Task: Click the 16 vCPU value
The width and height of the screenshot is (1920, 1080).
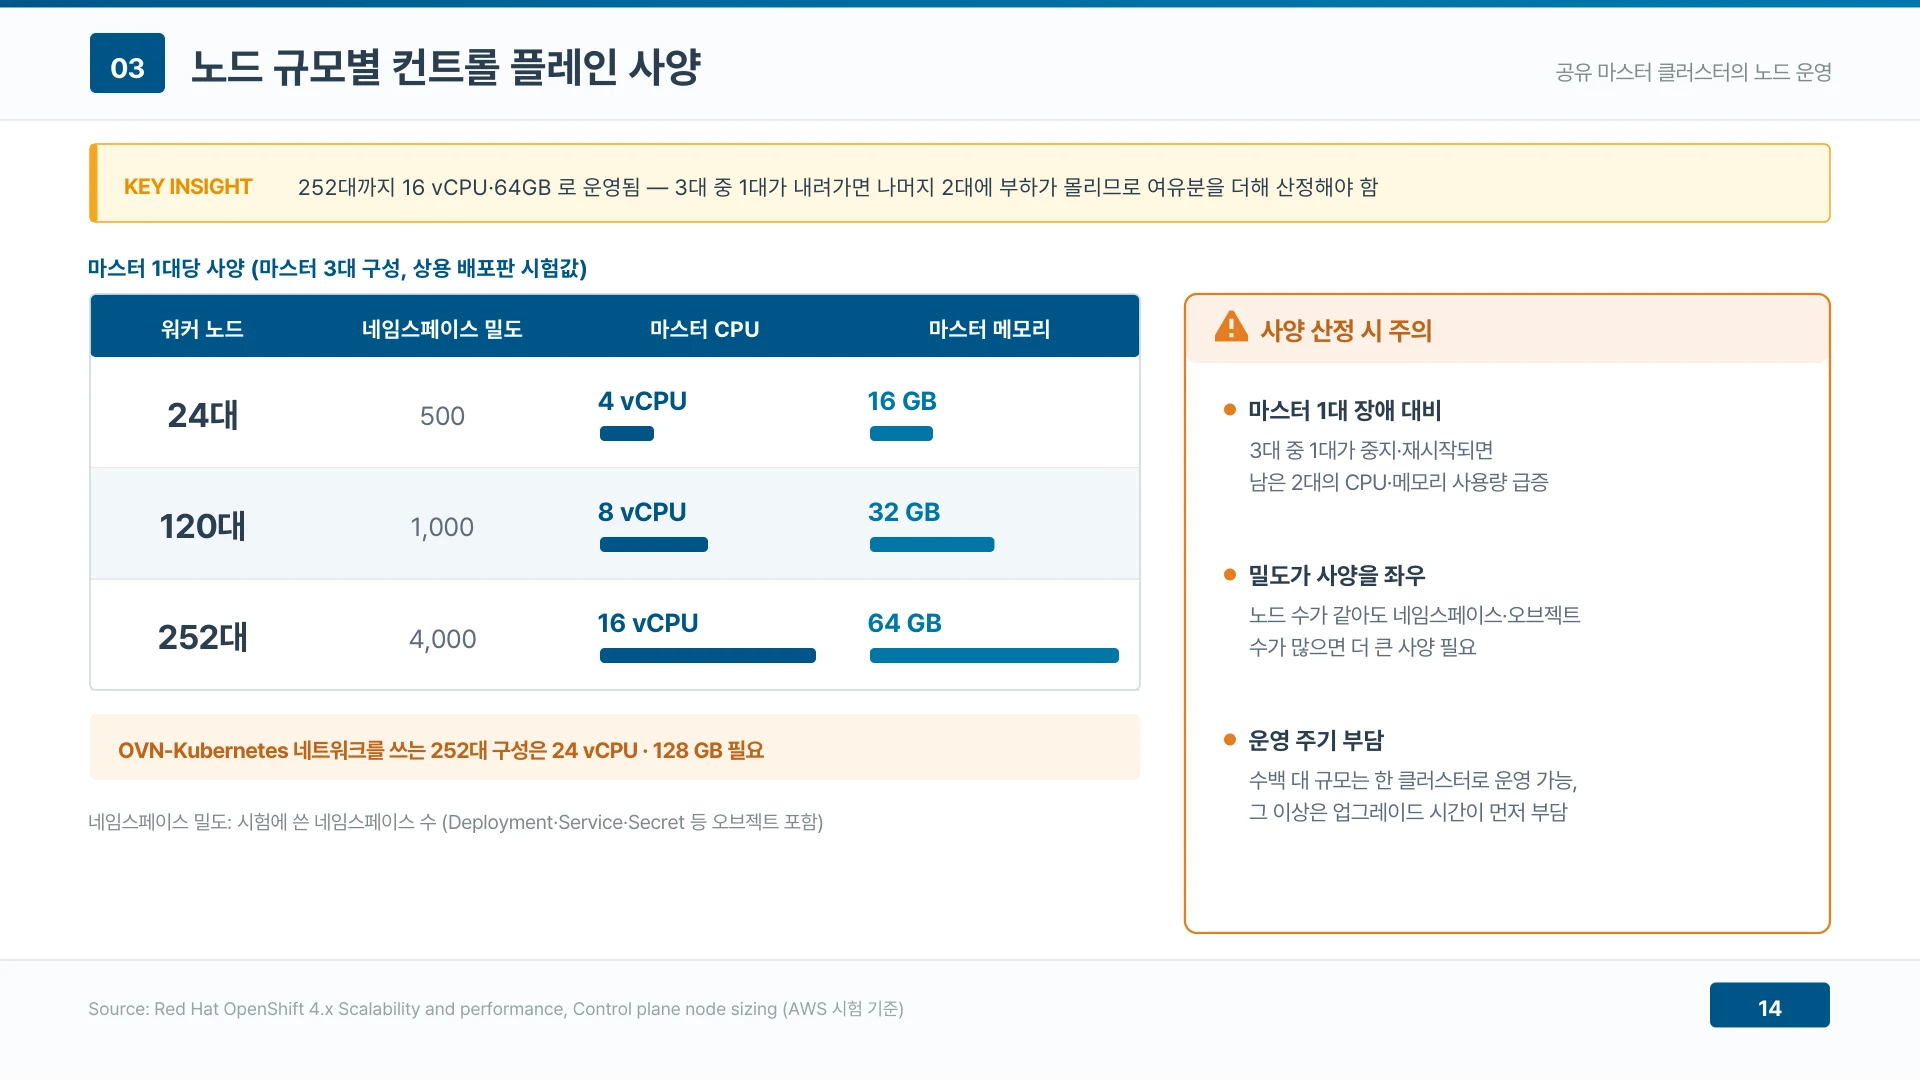Action: coord(648,623)
